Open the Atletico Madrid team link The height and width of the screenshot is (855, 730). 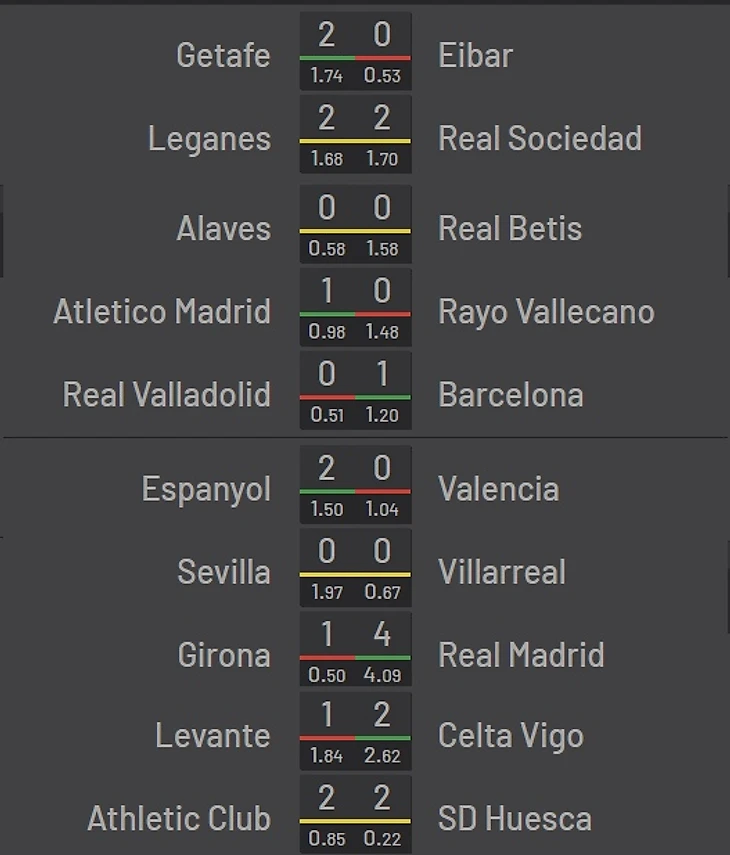click(x=162, y=311)
